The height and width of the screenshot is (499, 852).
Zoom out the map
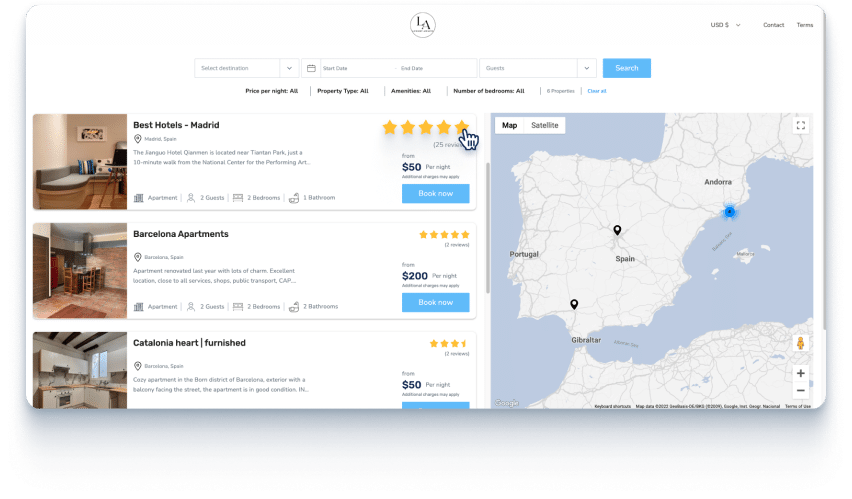point(800,390)
